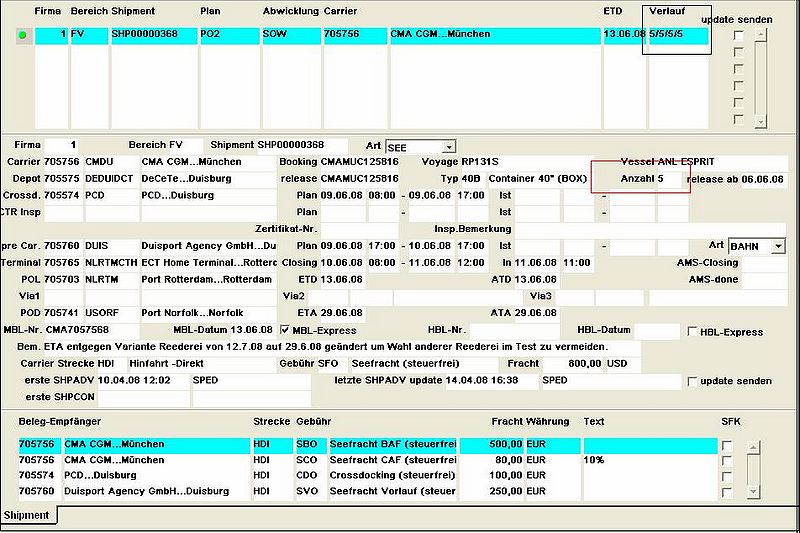Click the empty Insp.Bemerkung field
Screen dimensions: 800x533
[x=650, y=229]
